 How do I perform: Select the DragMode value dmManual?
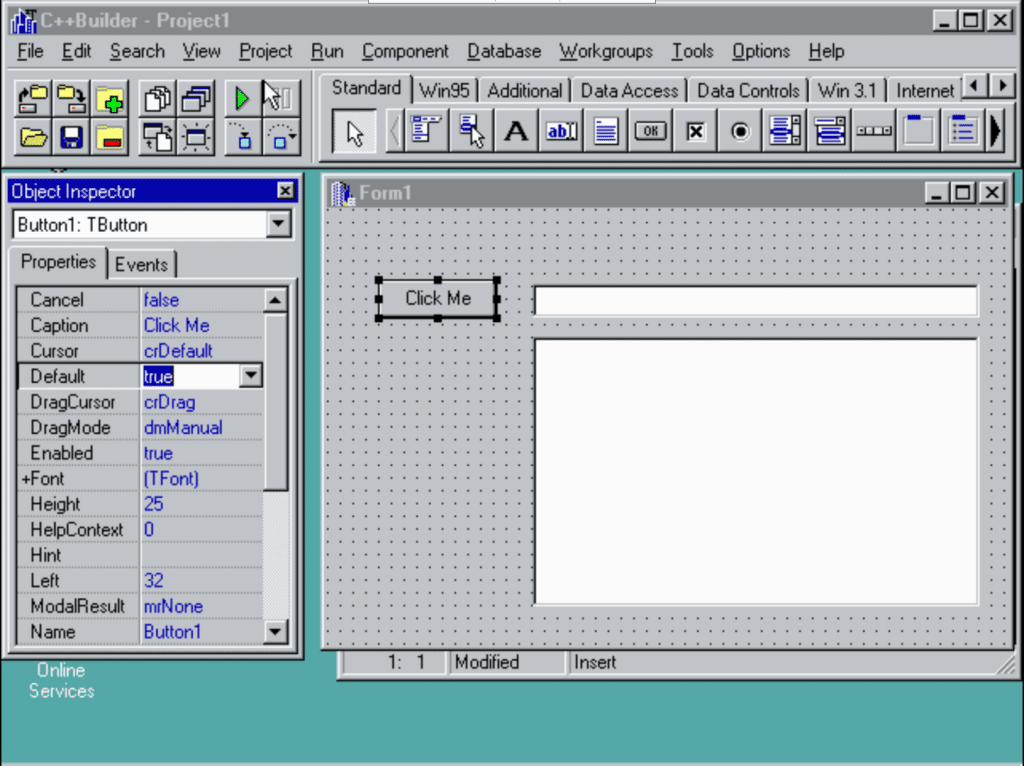pyautogui.click(x=202, y=428)
